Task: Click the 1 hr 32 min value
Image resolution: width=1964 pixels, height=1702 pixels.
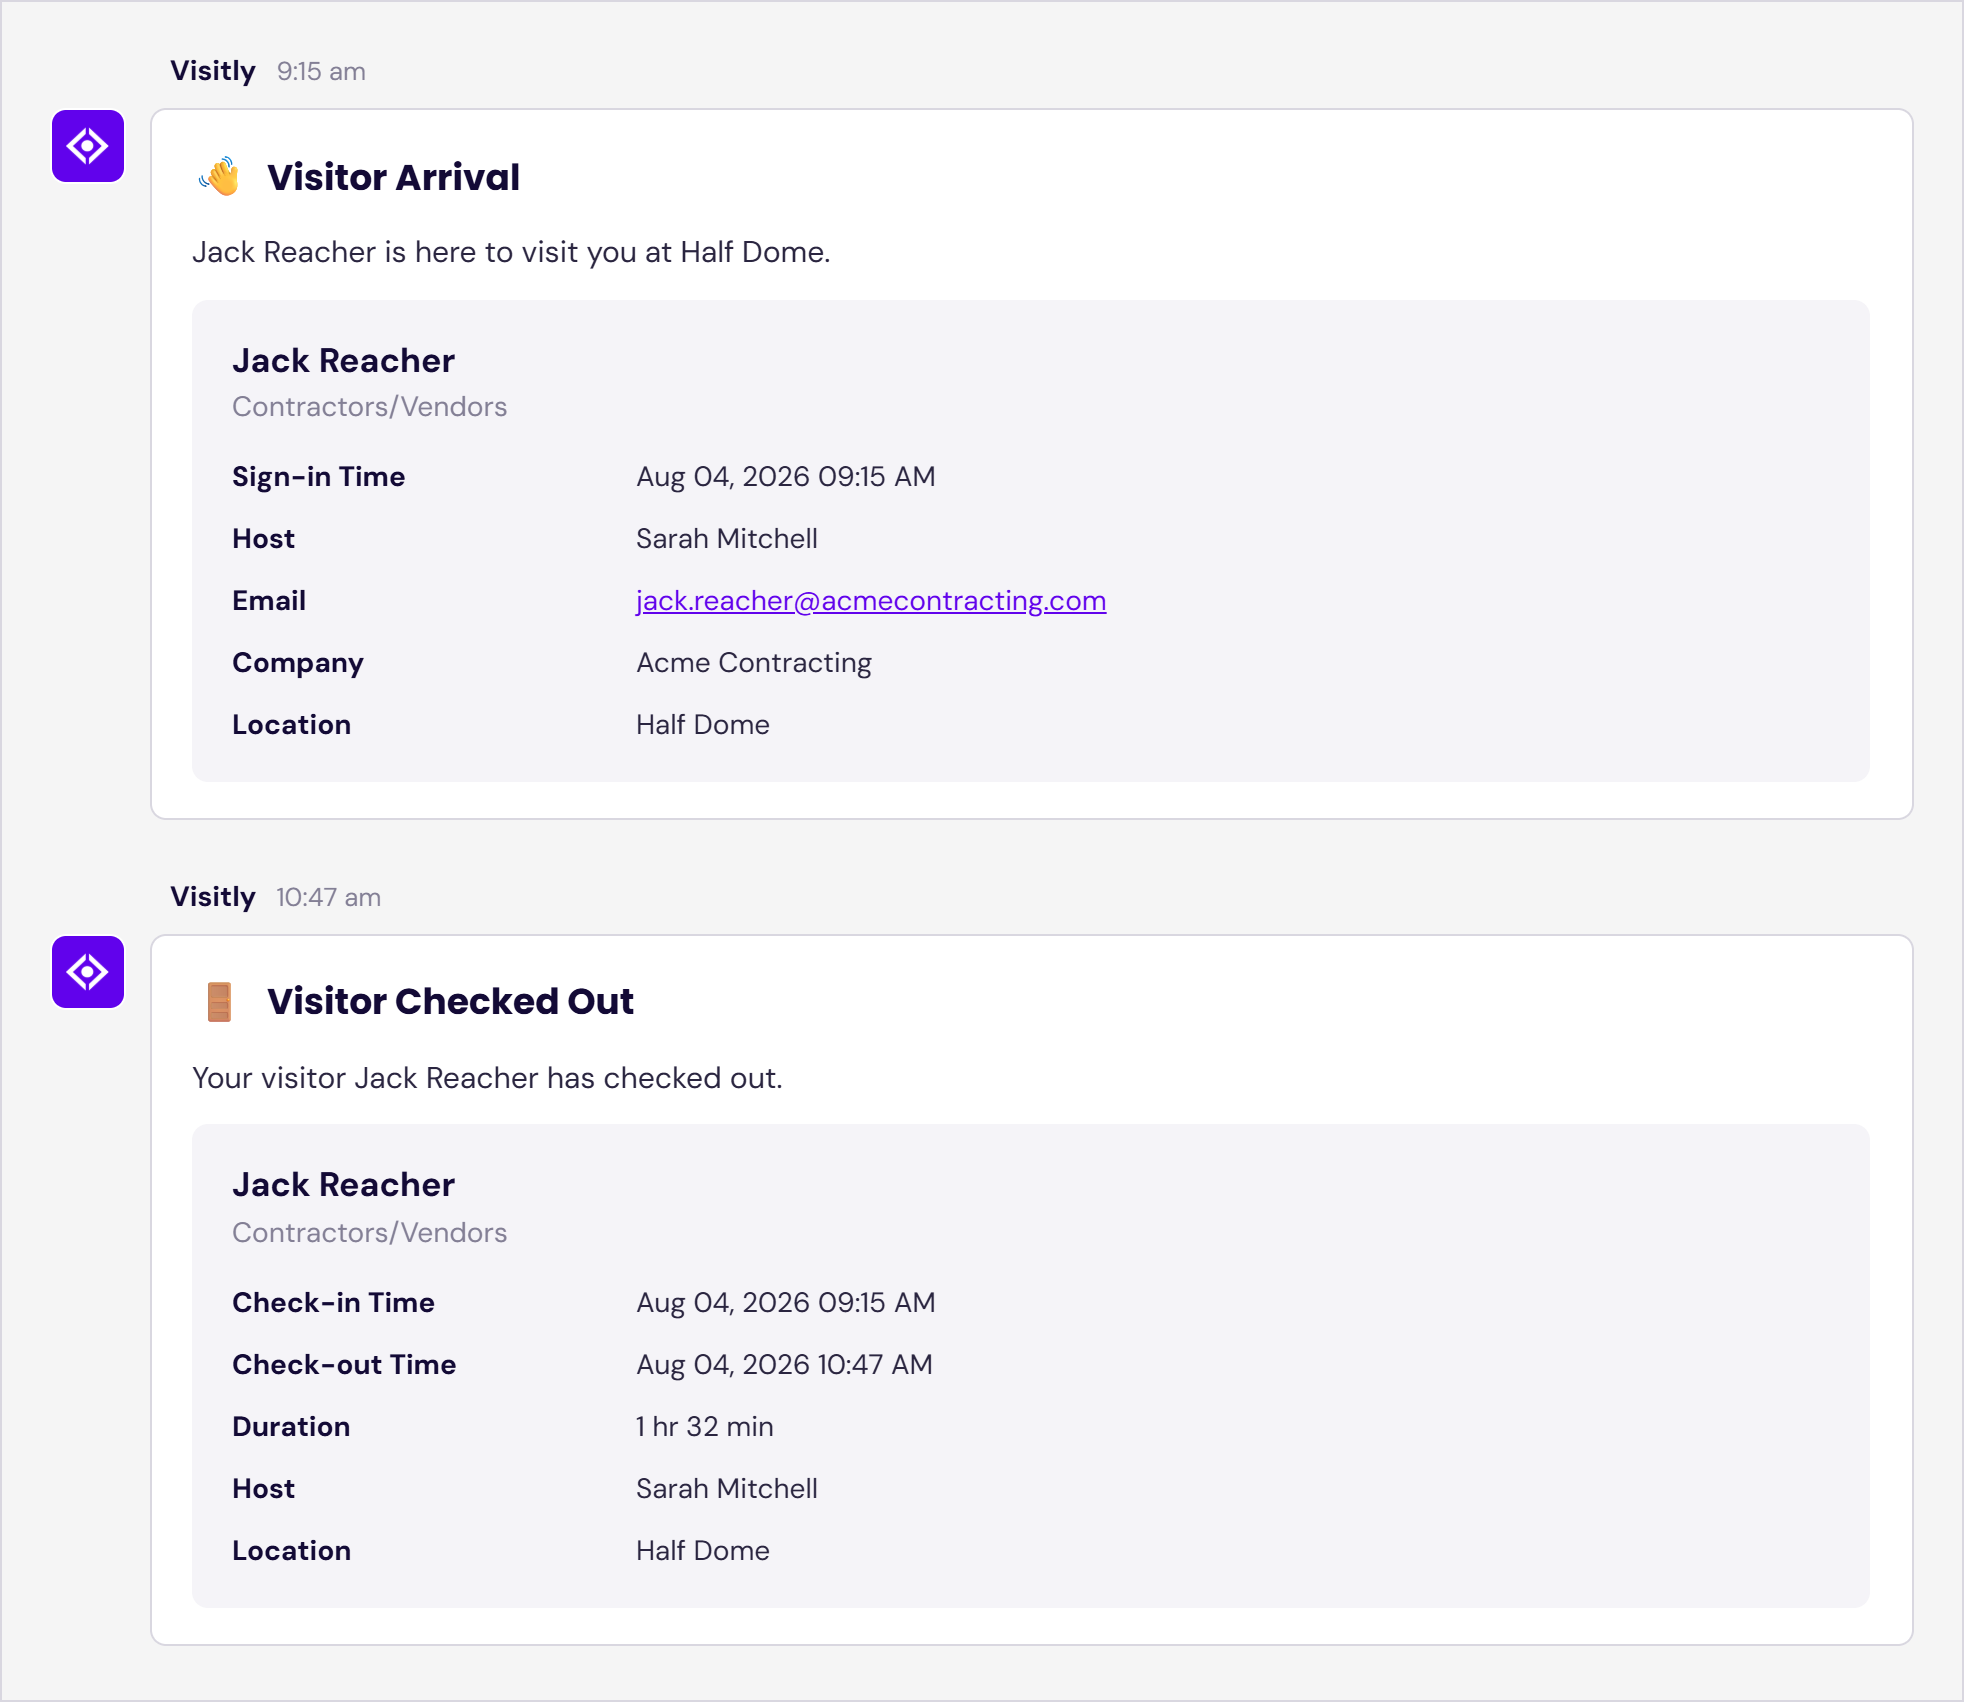Action: coord(705,1427)
